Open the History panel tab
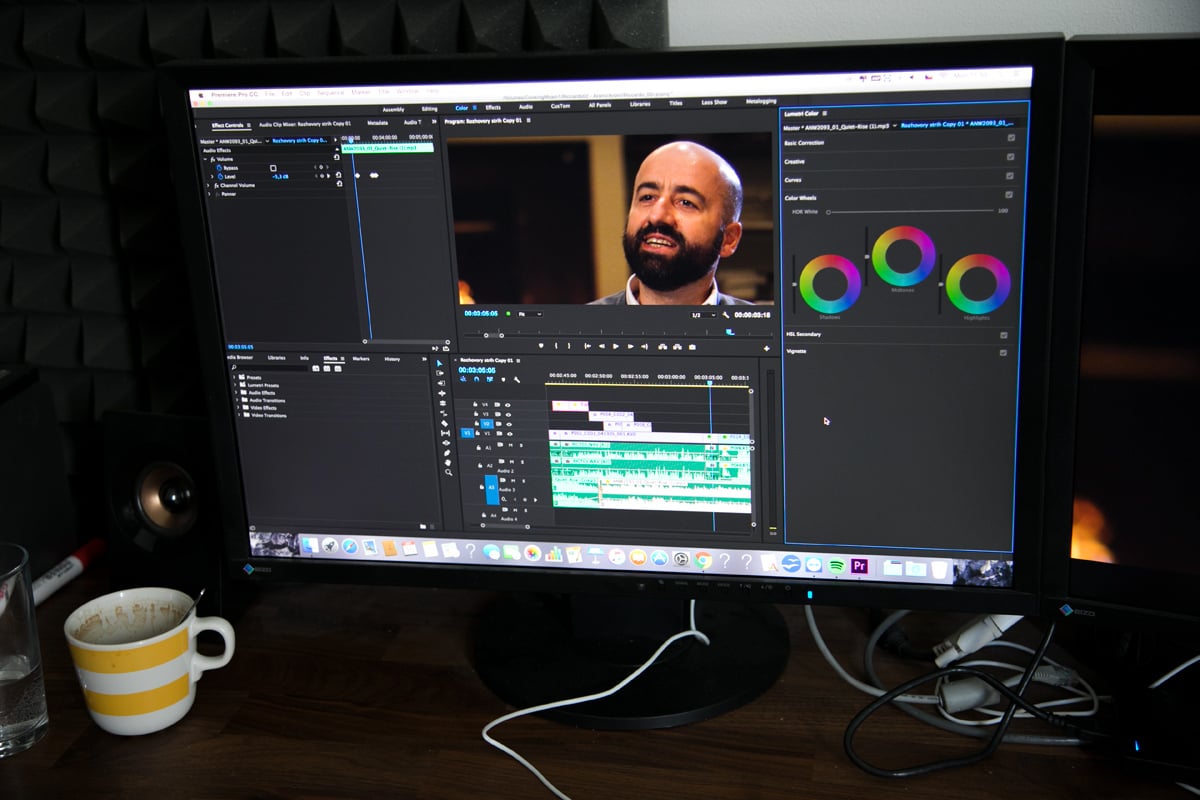Viewport: 1200px width, 800px height. 392,359
